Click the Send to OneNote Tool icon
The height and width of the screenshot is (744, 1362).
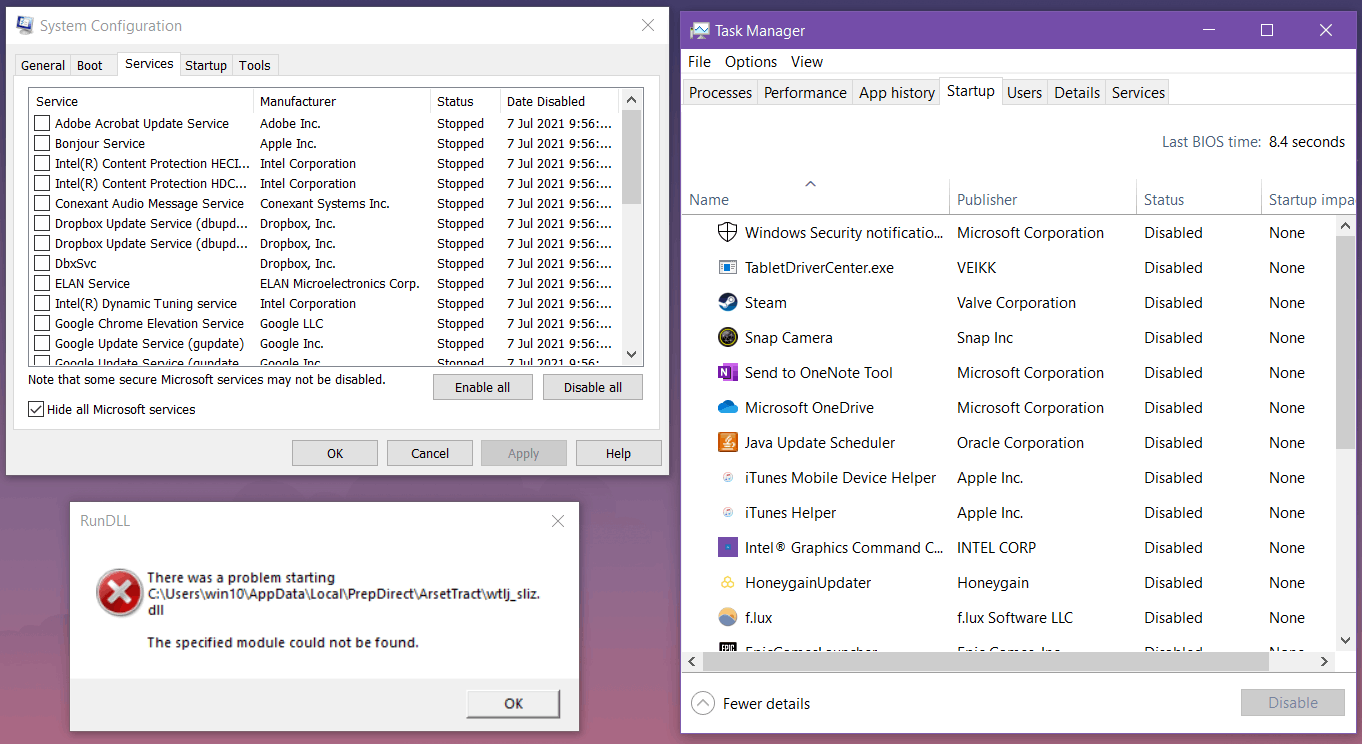point(728,372)
